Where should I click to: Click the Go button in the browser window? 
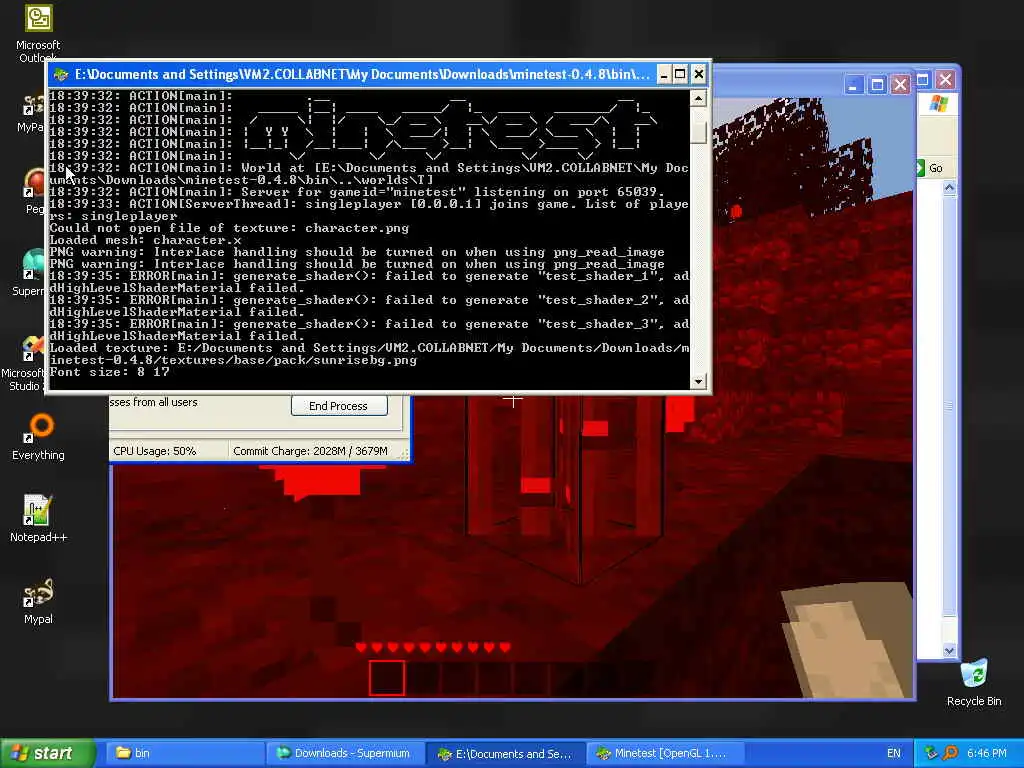[x=930, y=168]
